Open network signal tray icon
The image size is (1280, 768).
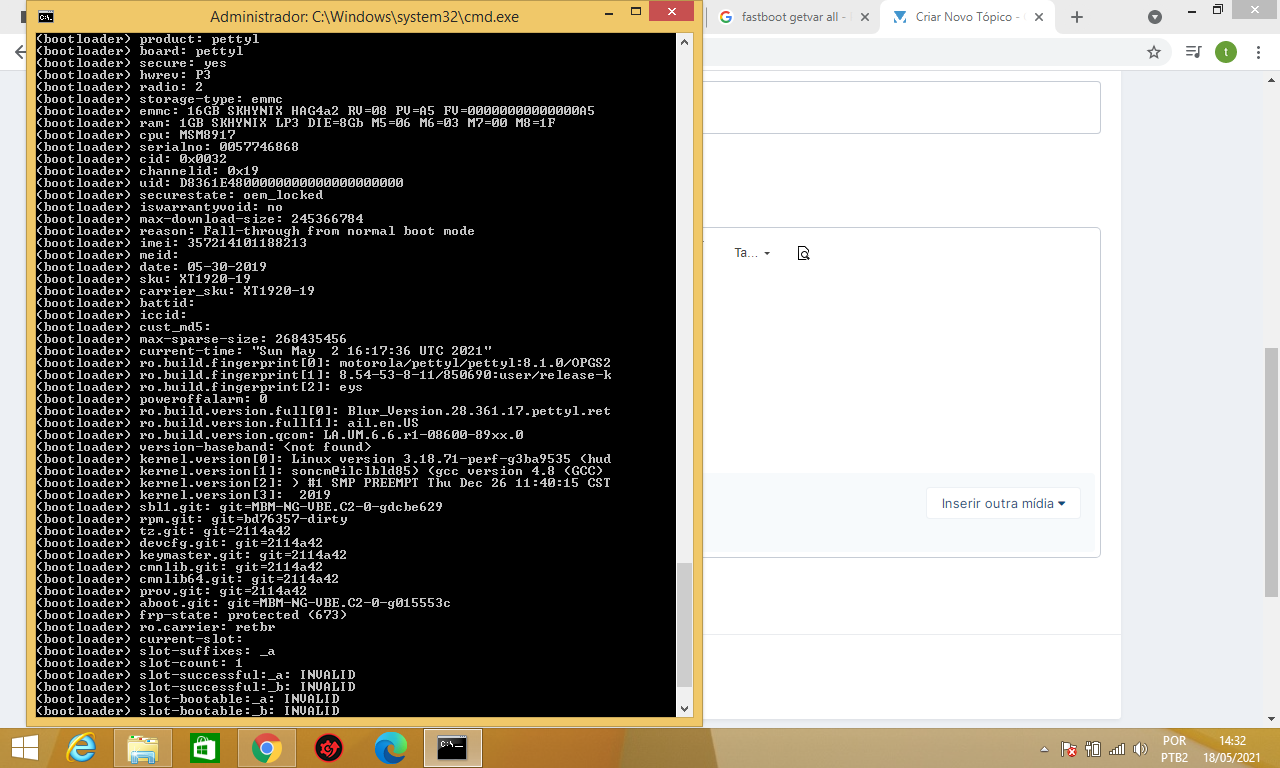[x=1117, y=749]
